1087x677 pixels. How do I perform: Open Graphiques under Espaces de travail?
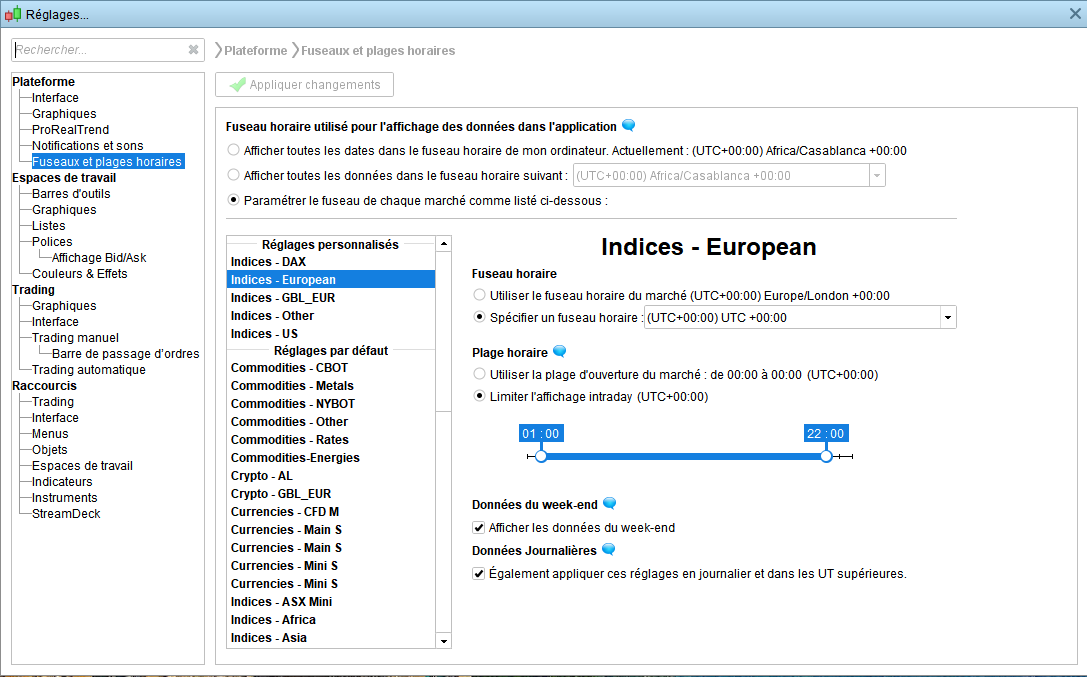coord(64,209)
